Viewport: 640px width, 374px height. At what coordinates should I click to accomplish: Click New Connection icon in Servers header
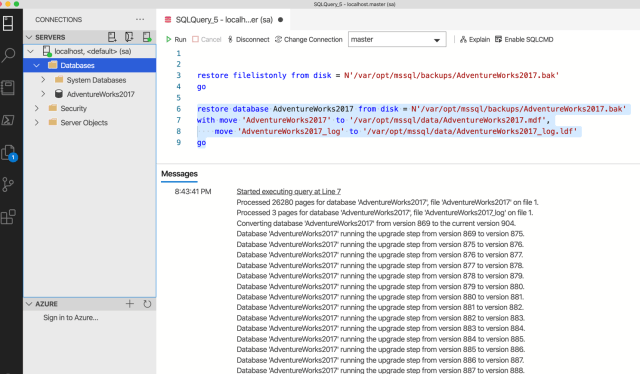(112, 37)
